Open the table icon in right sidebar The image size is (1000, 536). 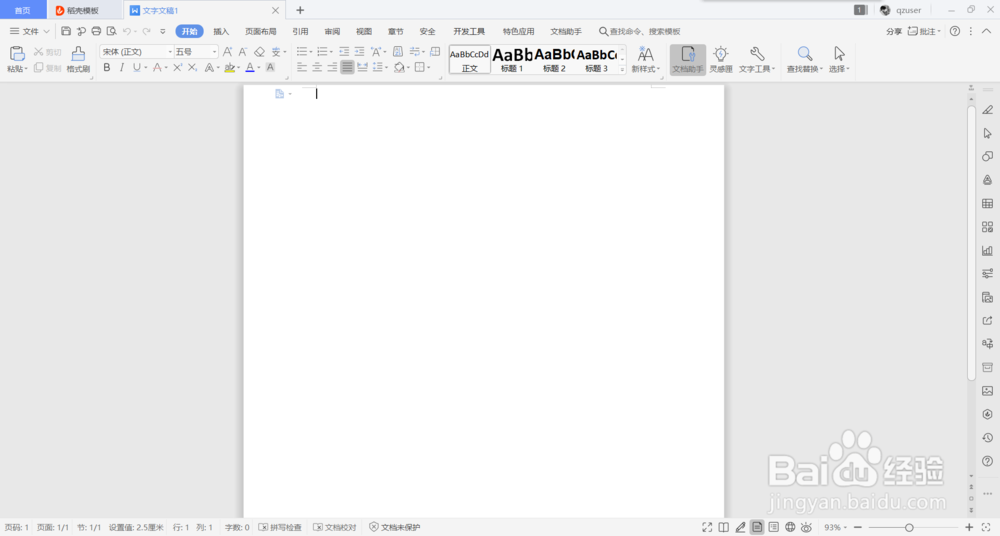pyautogui.click(x=987, y=204)
